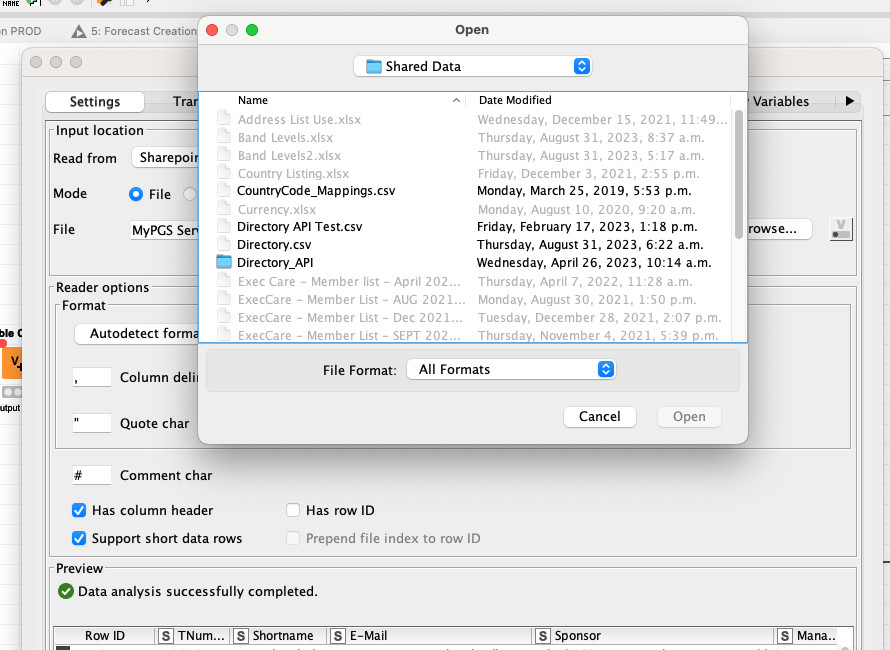Open the Read from Sharepoint dropdown
Screen dimensions: 890x650
click(165, 157)
